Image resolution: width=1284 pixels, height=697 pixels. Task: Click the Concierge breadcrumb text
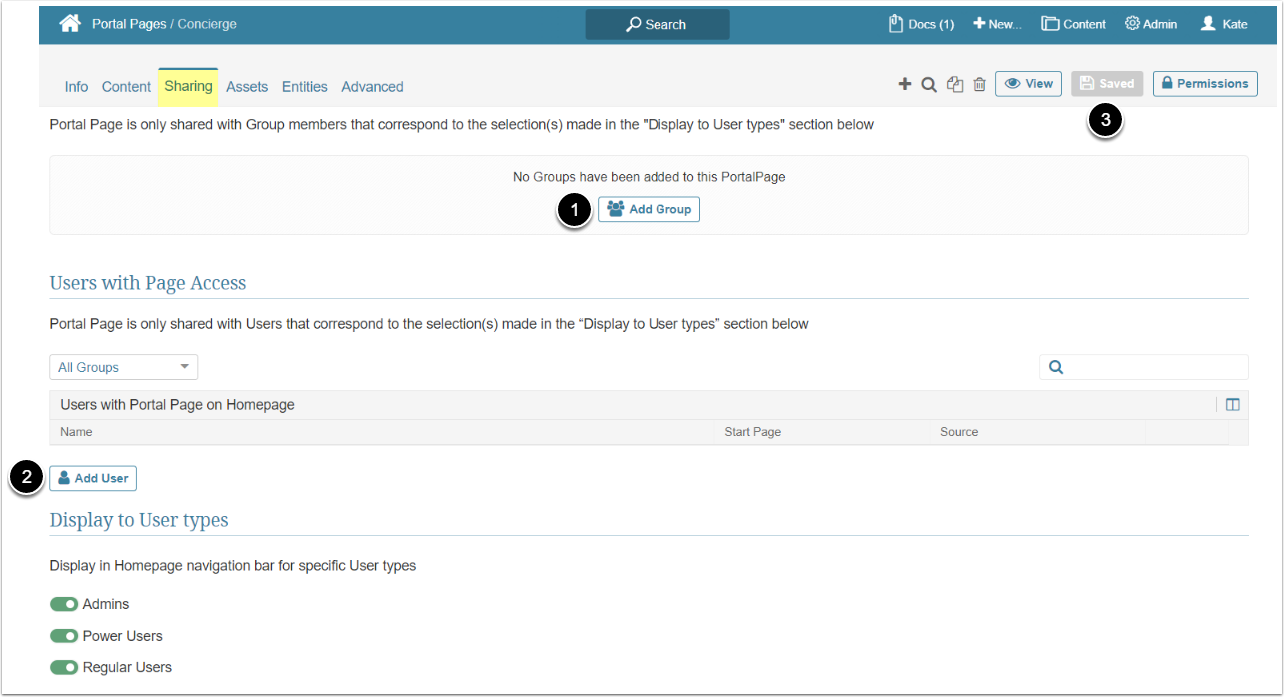click(207, 24)
